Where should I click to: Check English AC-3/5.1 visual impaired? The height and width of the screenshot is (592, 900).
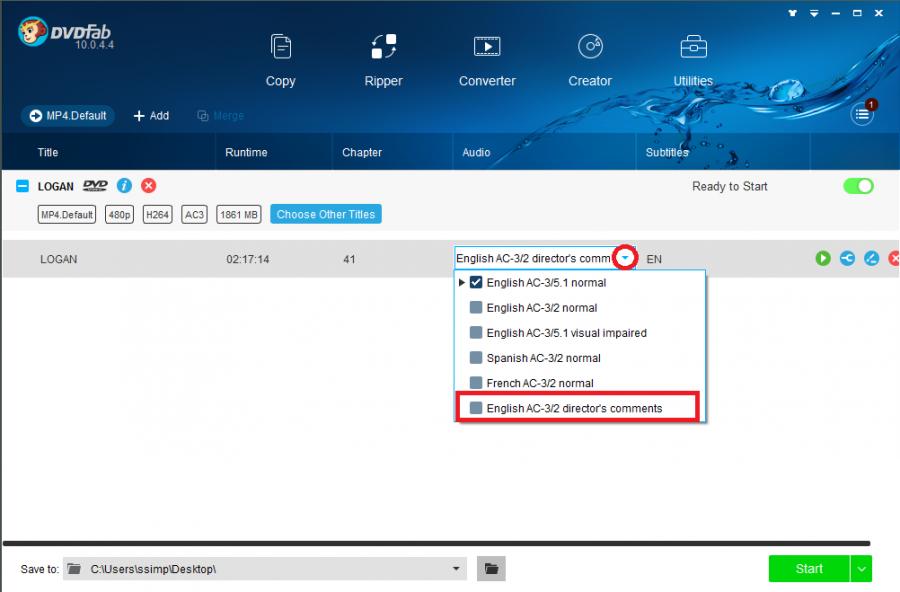[x=476, y=332]
